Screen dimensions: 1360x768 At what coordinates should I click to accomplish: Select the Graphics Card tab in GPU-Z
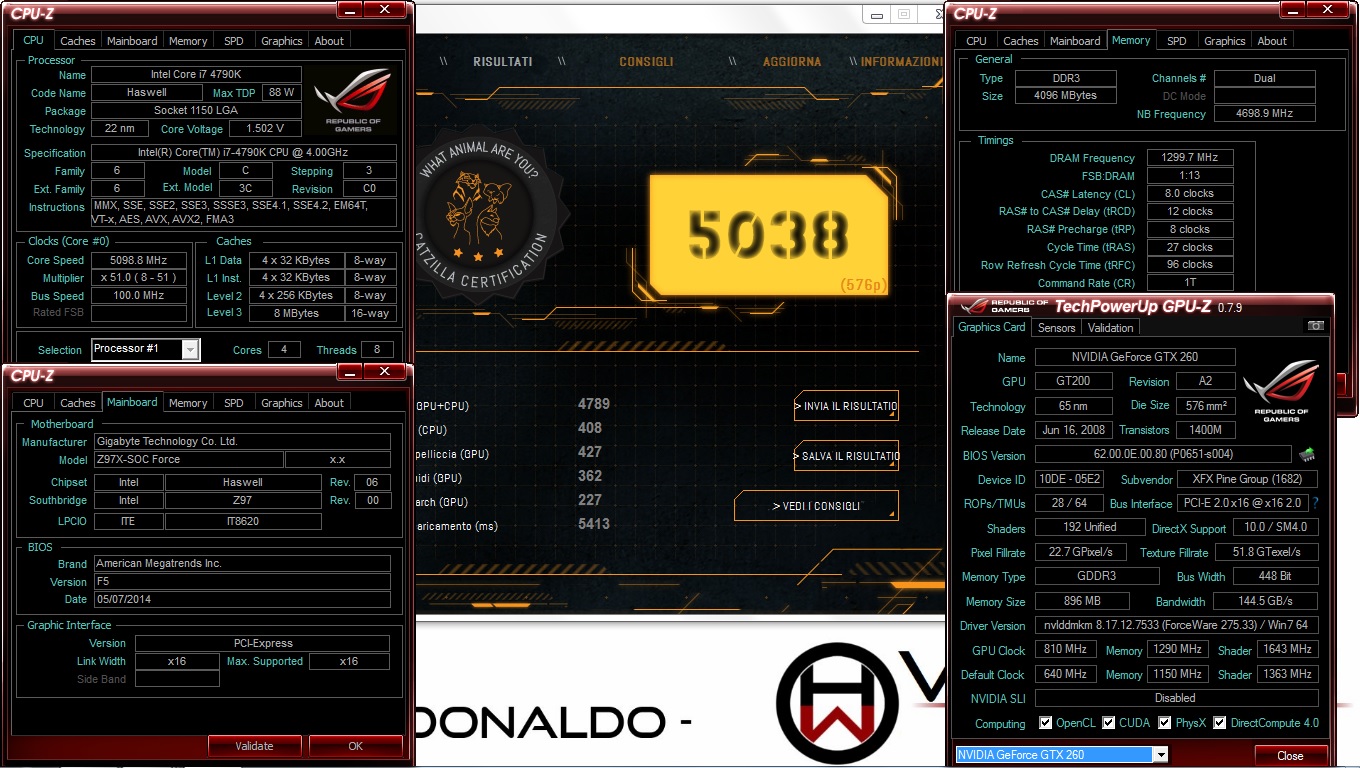click(992, 327)
